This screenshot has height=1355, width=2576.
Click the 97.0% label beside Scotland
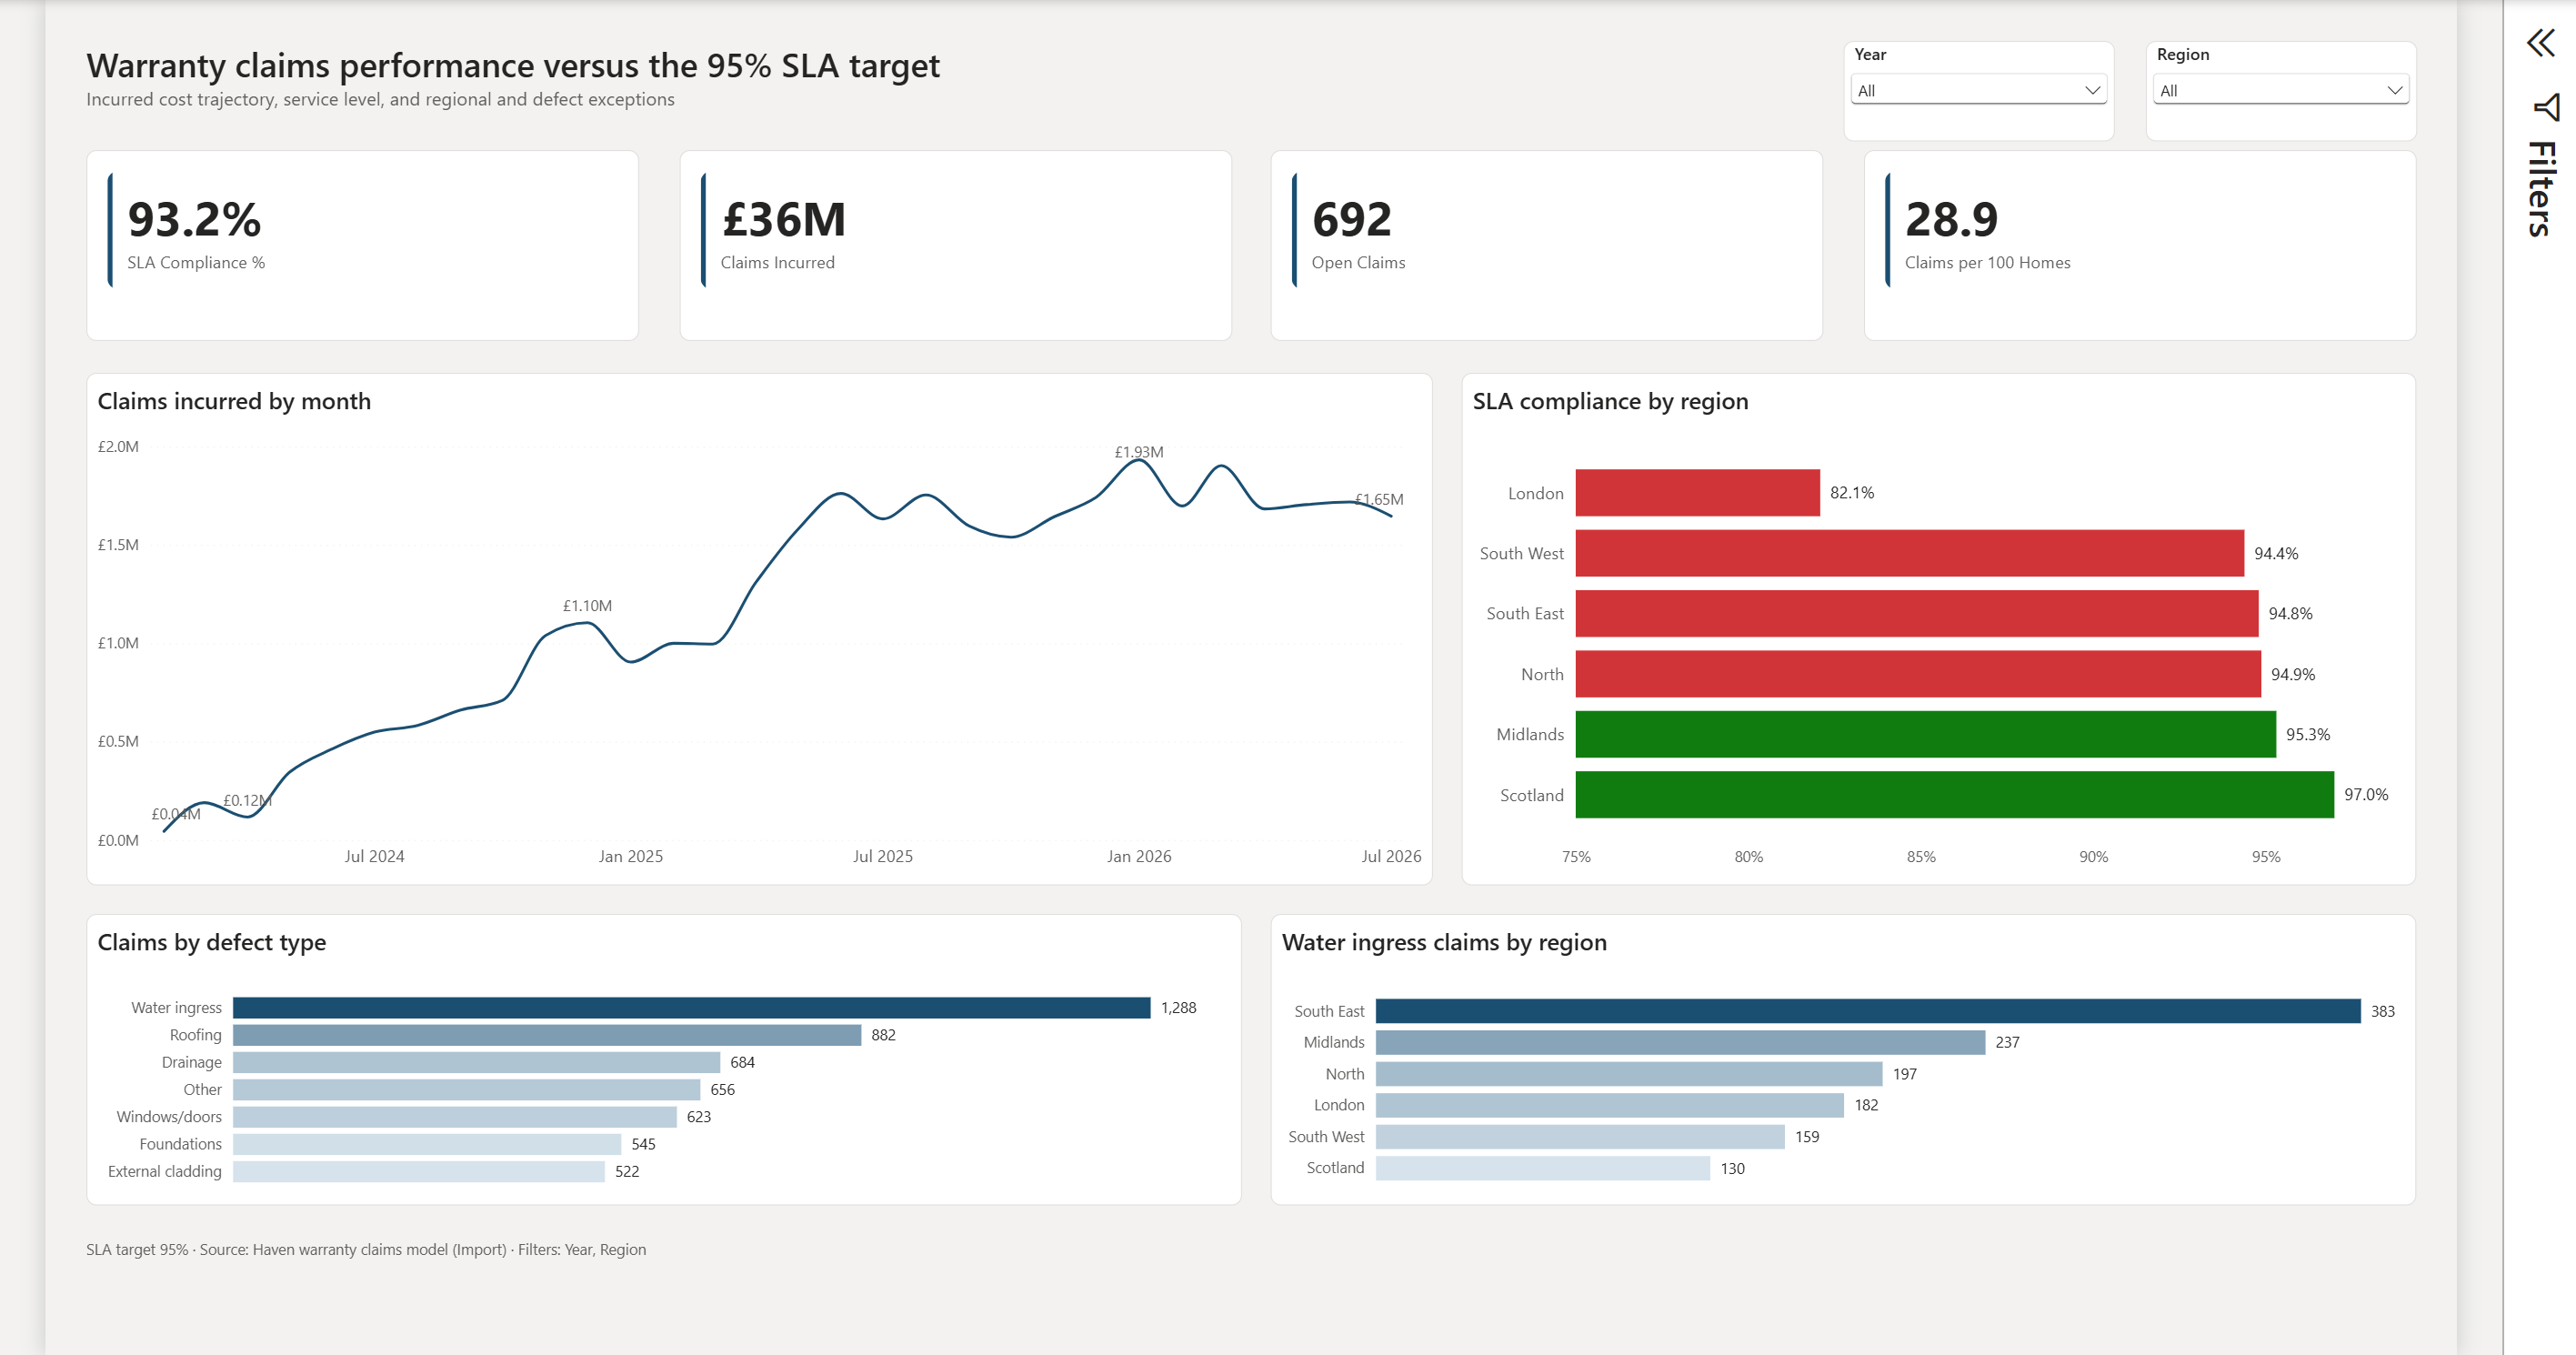[2366, 794]
